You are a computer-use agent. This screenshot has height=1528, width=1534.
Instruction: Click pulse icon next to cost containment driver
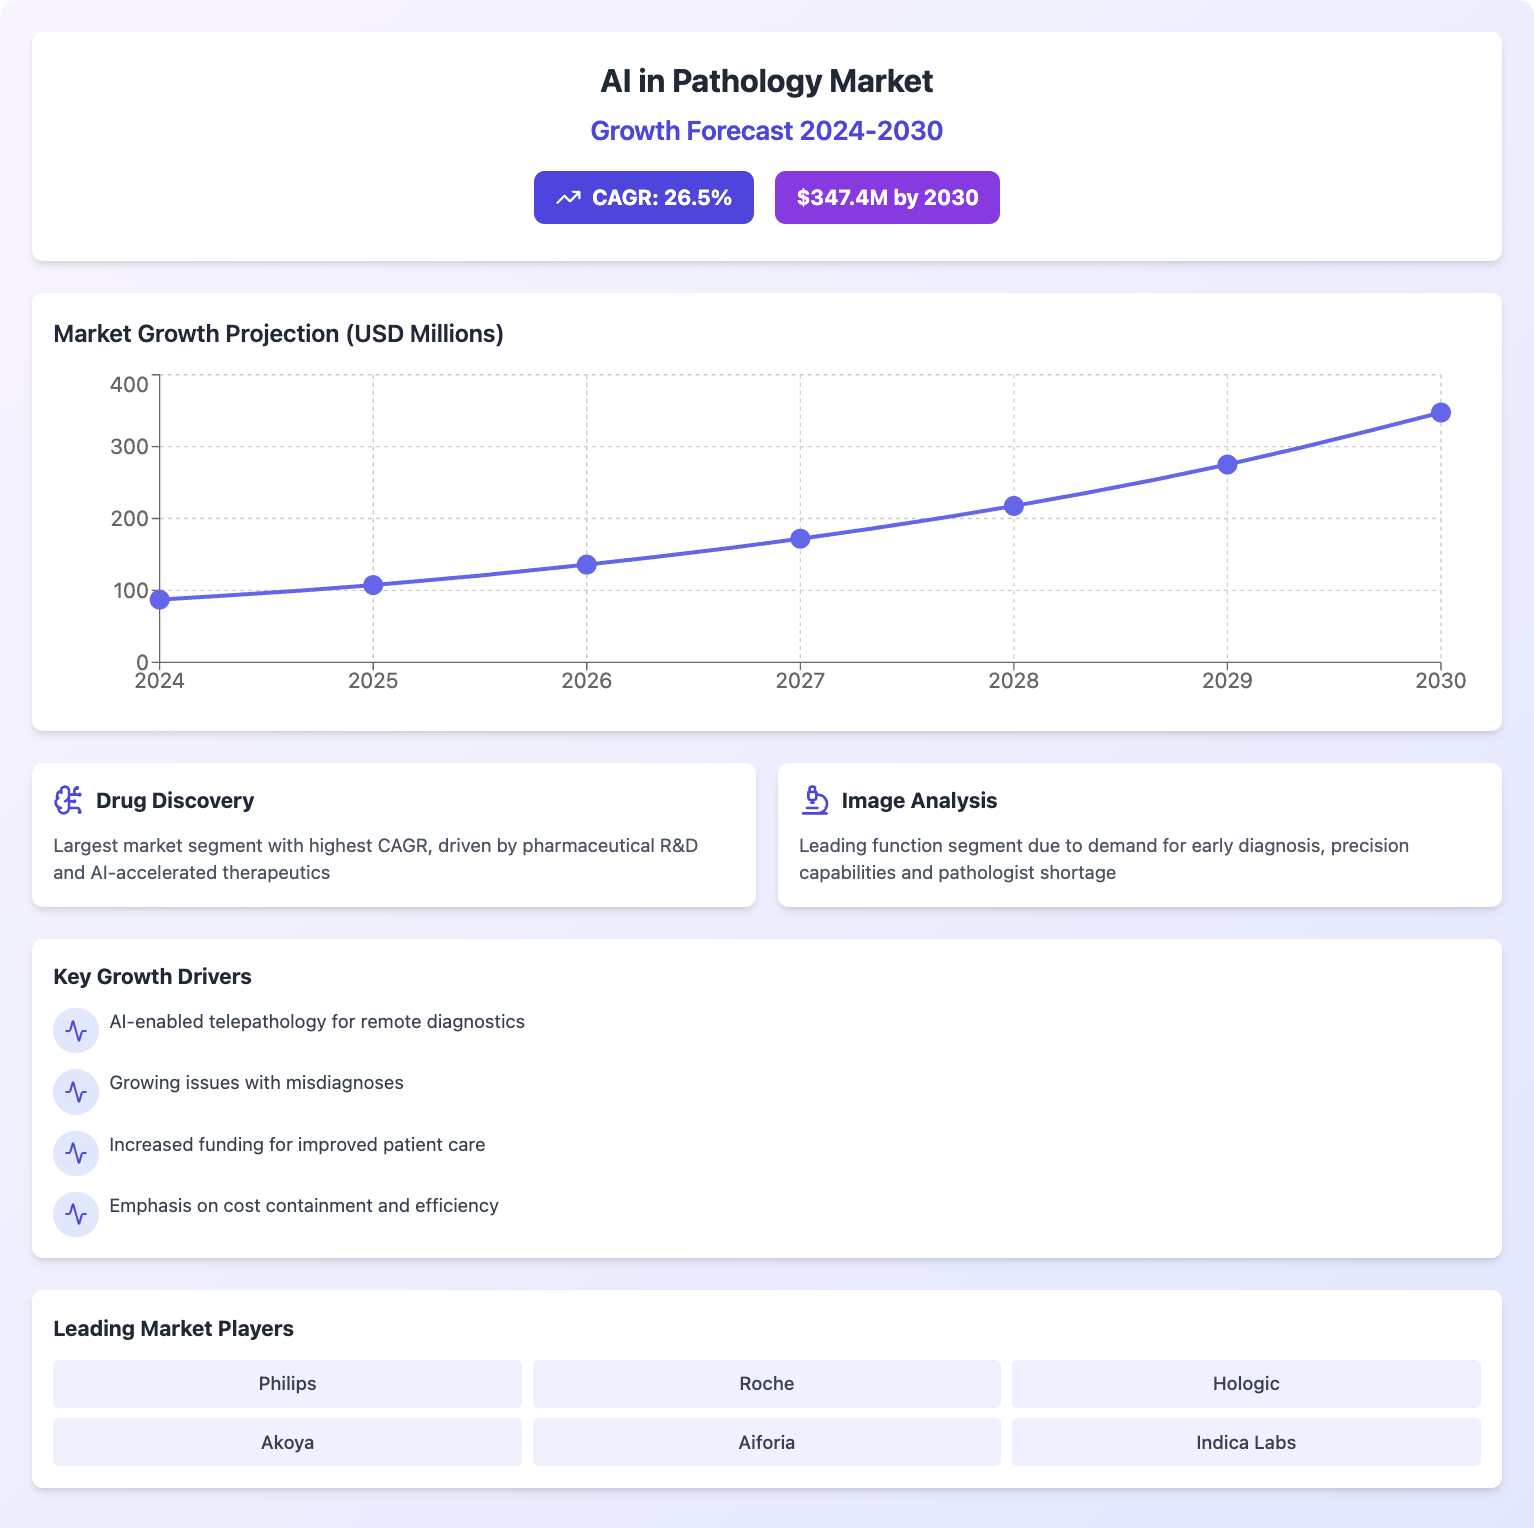(x=76, y=1214)
